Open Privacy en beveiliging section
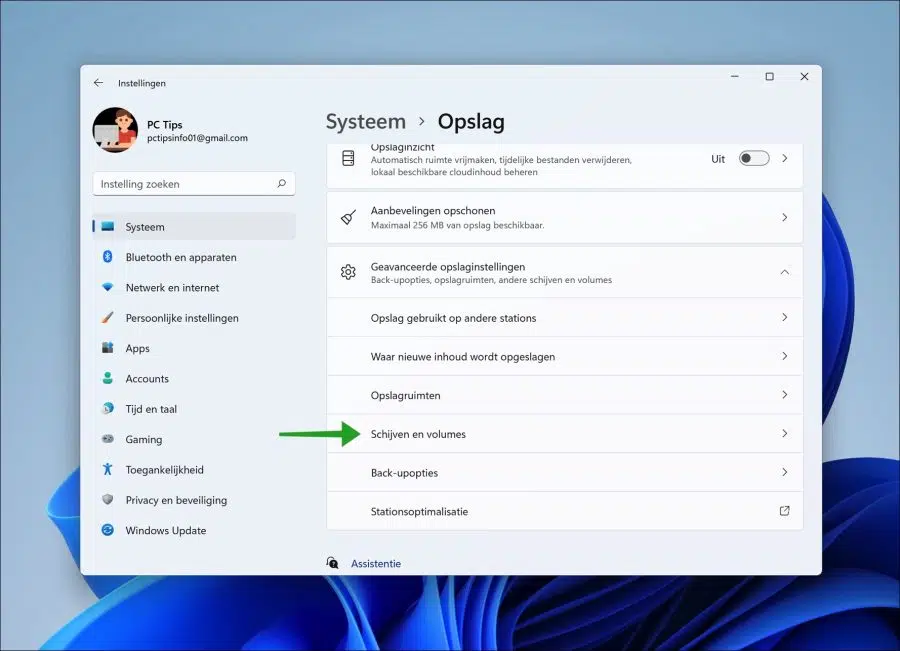 (194, 501)
